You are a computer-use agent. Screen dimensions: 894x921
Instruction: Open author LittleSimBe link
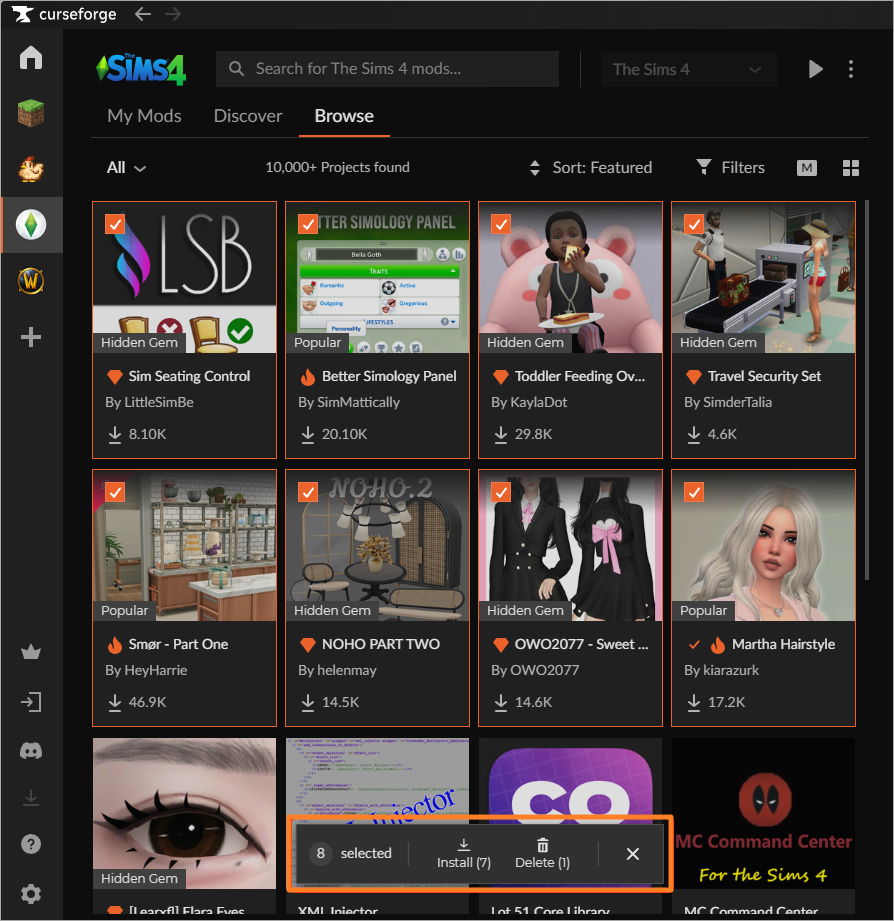point(159,402)
